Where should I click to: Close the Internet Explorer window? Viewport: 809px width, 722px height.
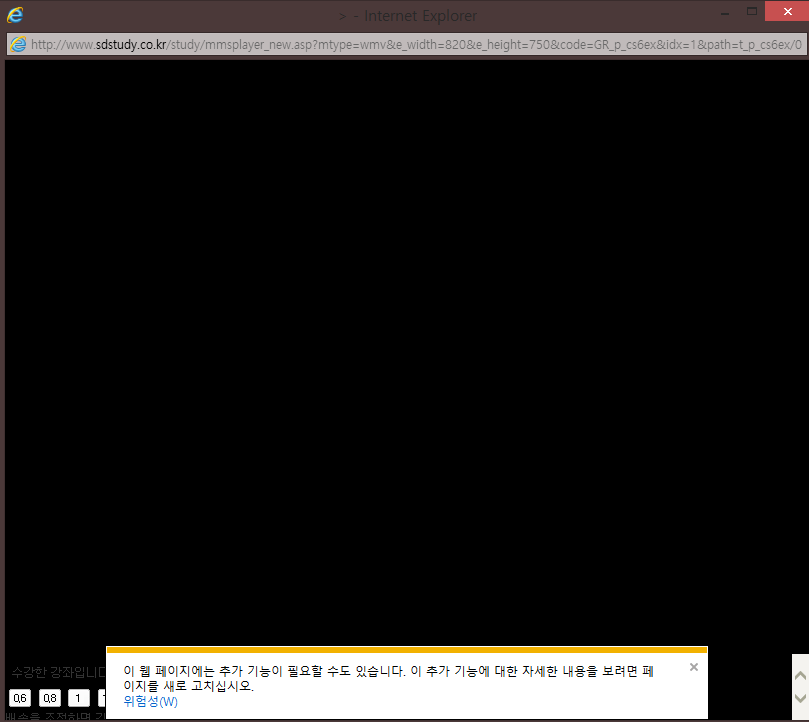click(x=787, y=11)
